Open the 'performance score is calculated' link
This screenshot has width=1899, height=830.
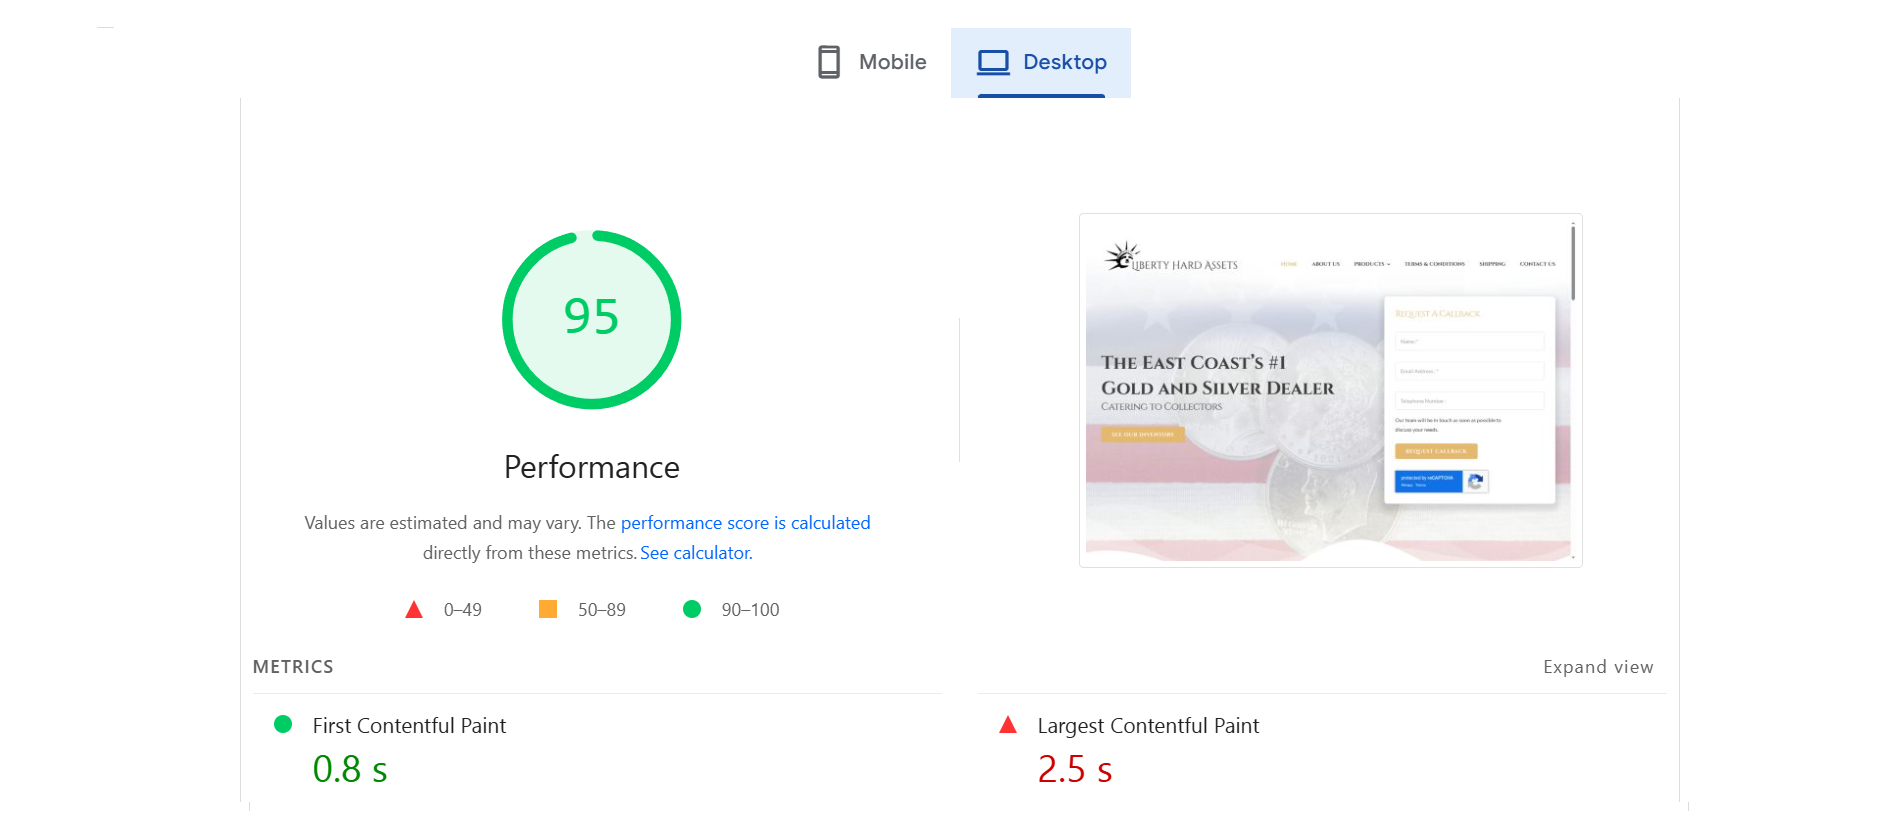click(x=745, y=523)
